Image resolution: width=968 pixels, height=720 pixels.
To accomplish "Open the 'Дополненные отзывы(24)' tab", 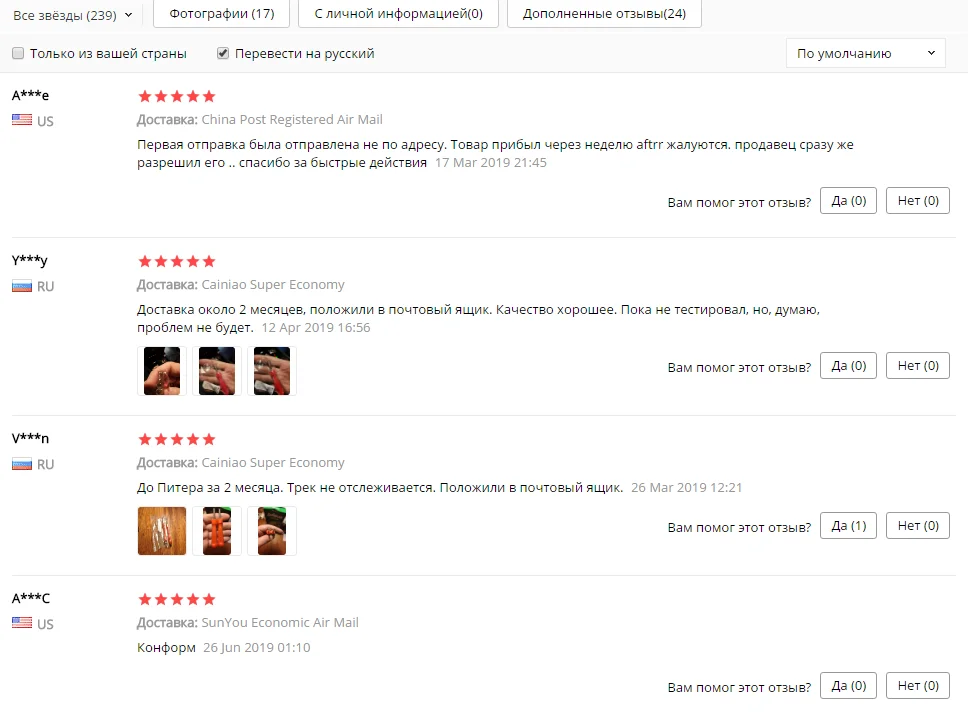I will tap(604, 13).
